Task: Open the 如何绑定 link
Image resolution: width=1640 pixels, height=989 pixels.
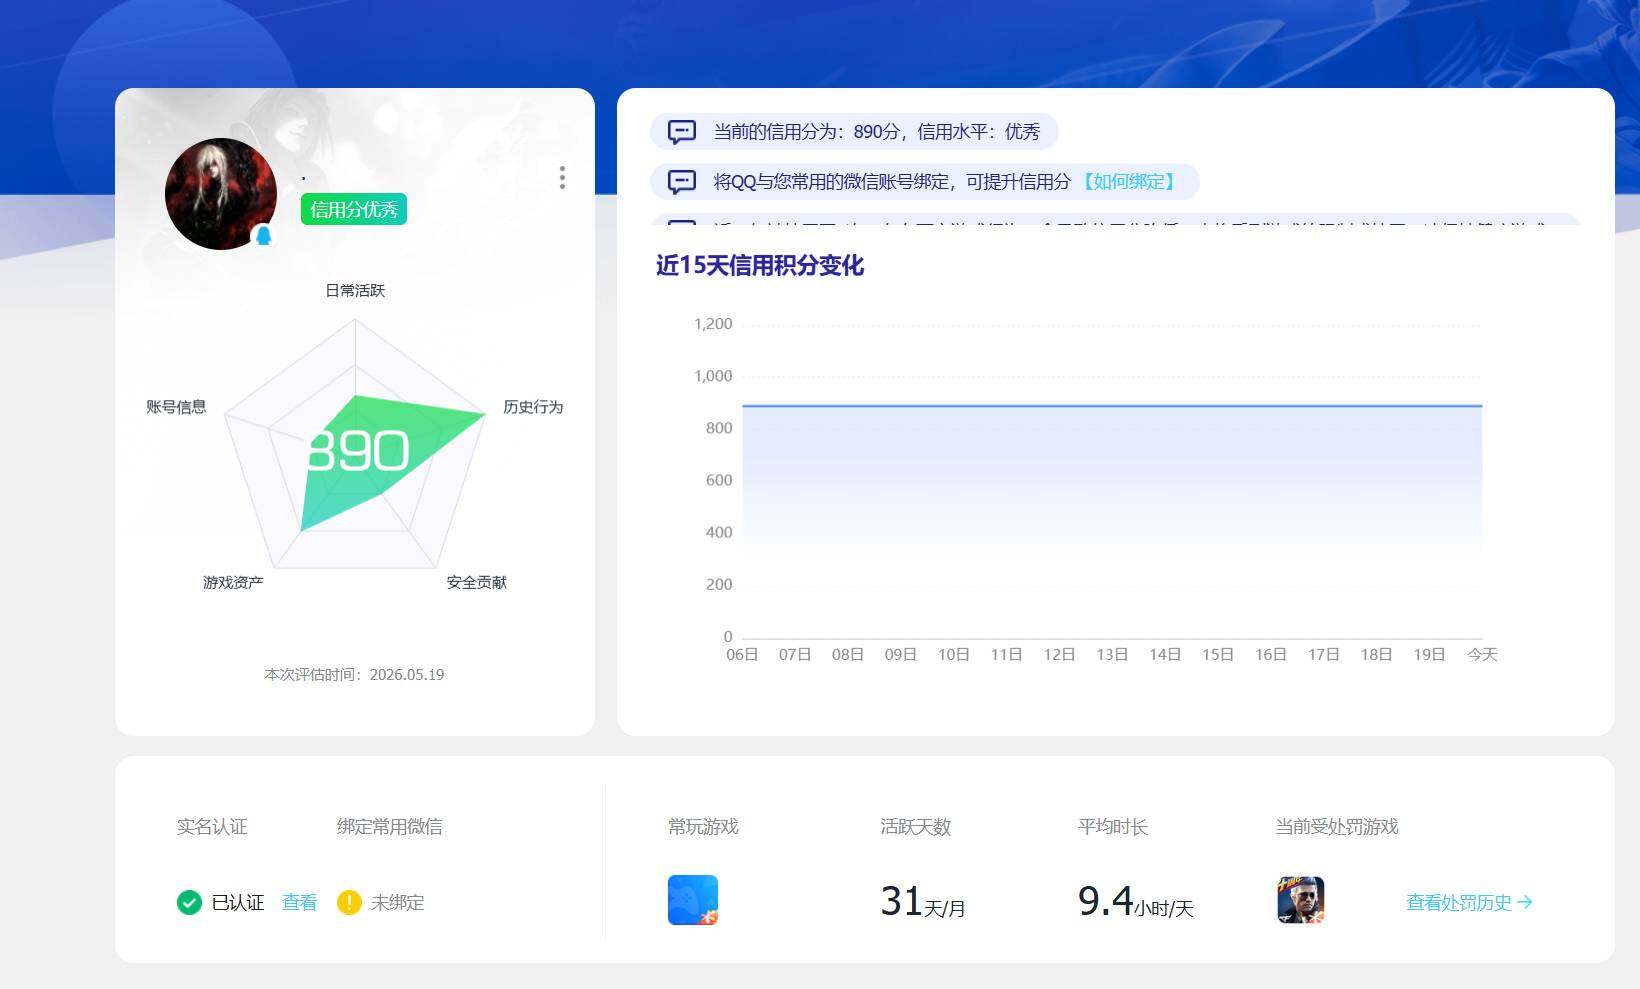Action: [x=1130, y=182]
